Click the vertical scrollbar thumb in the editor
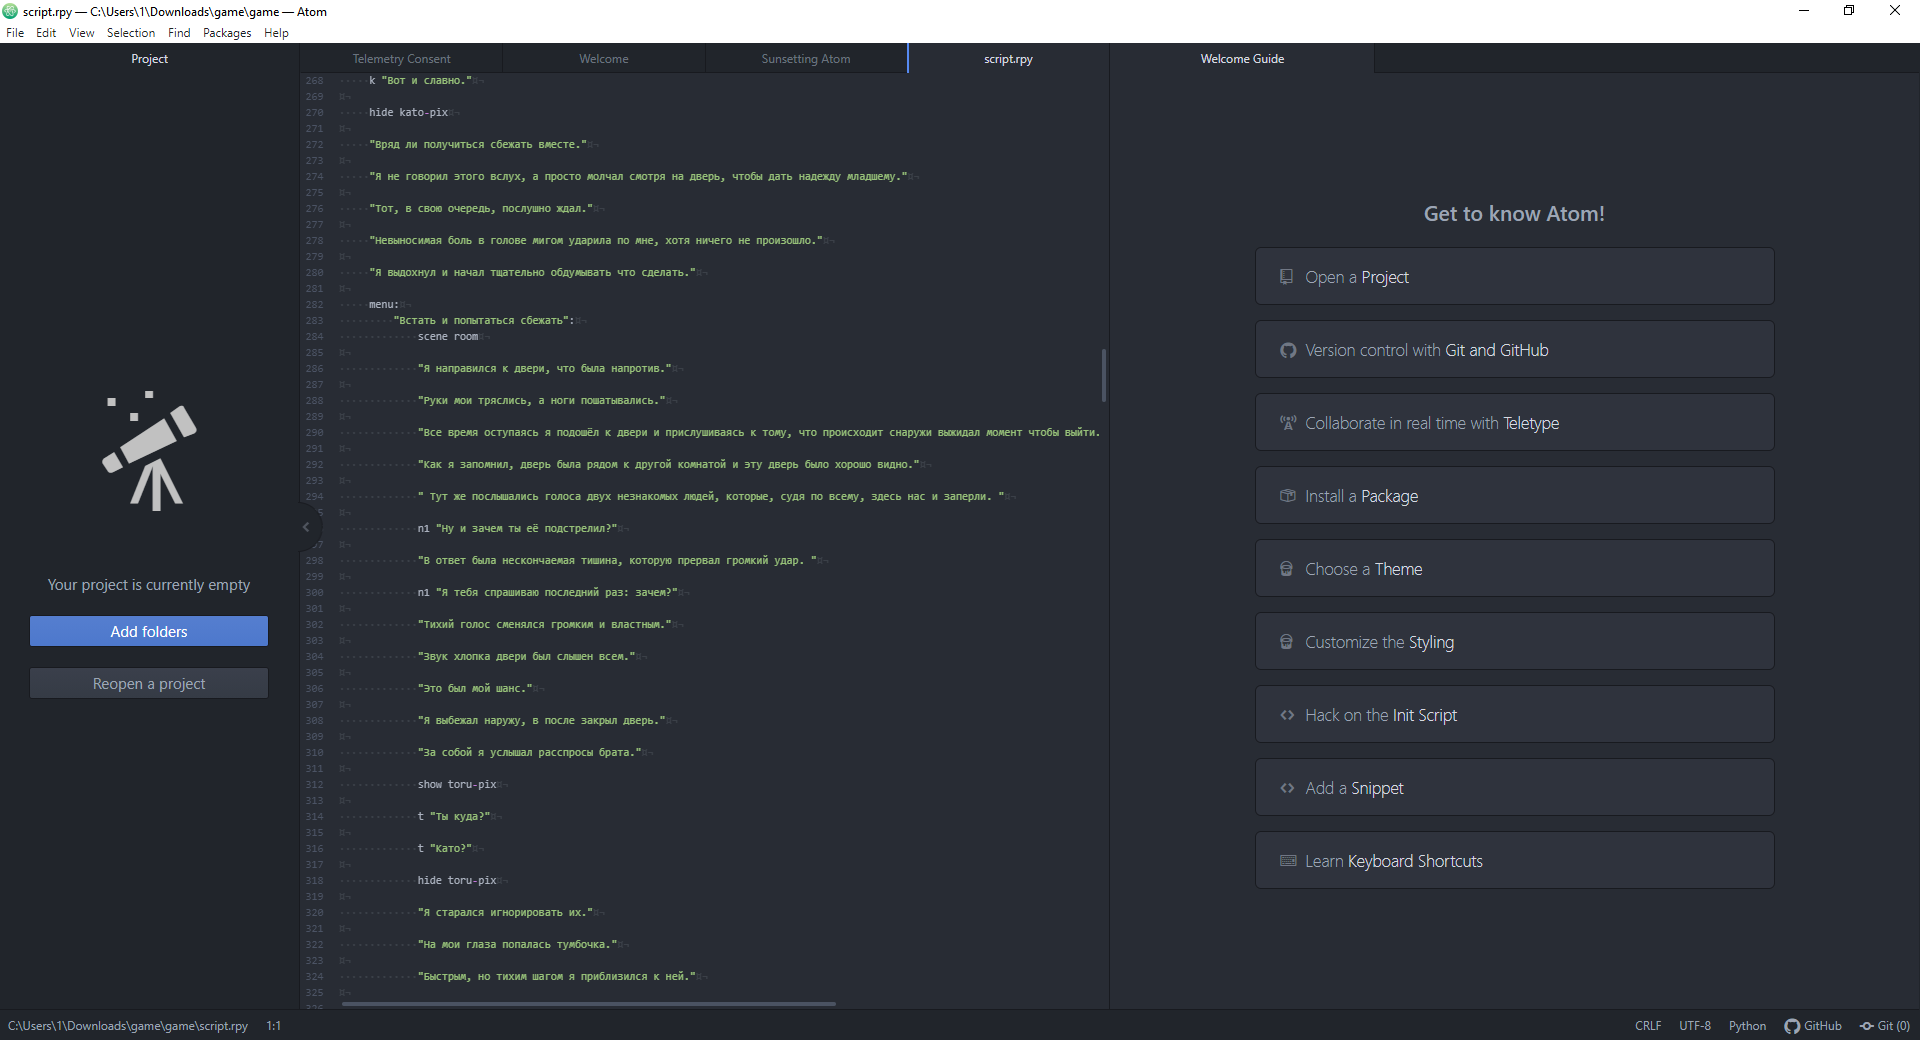This screenshot has width=1920, height=1040. [x=1104, y=375]
